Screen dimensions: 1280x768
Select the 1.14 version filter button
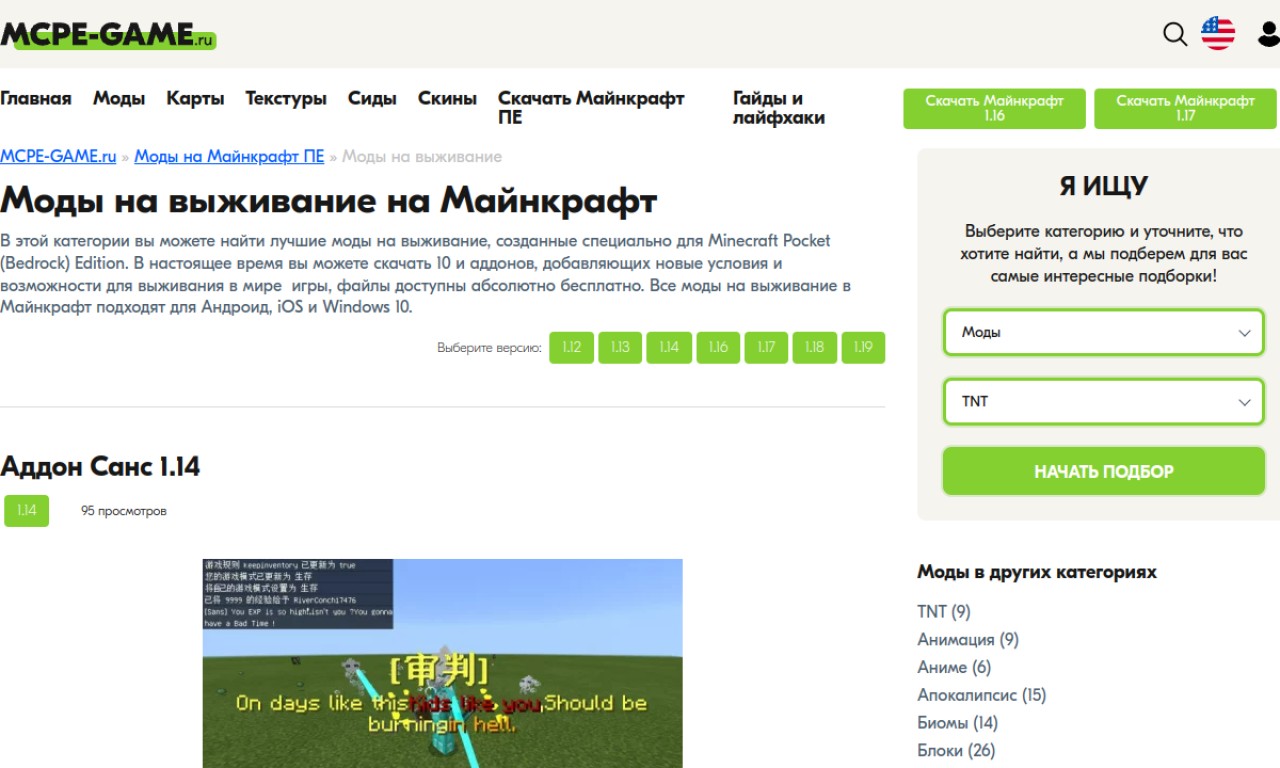tap(669, 347)
